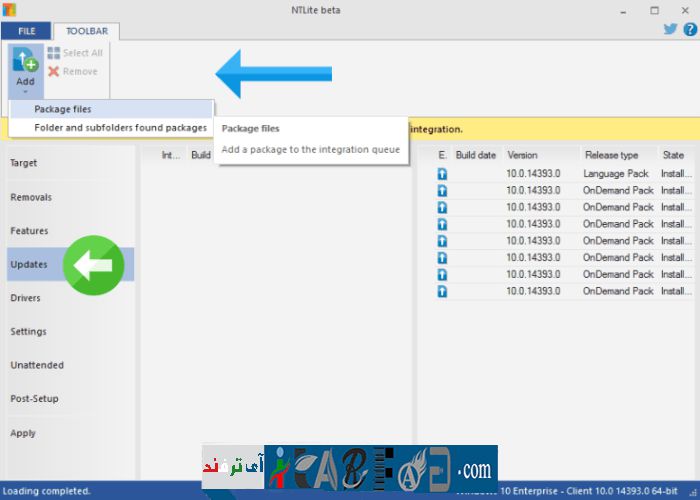The width and height of the screenshot is (700, 500).
Task: Open the Drivers page in sidebar
Action: tap(25, 298)
